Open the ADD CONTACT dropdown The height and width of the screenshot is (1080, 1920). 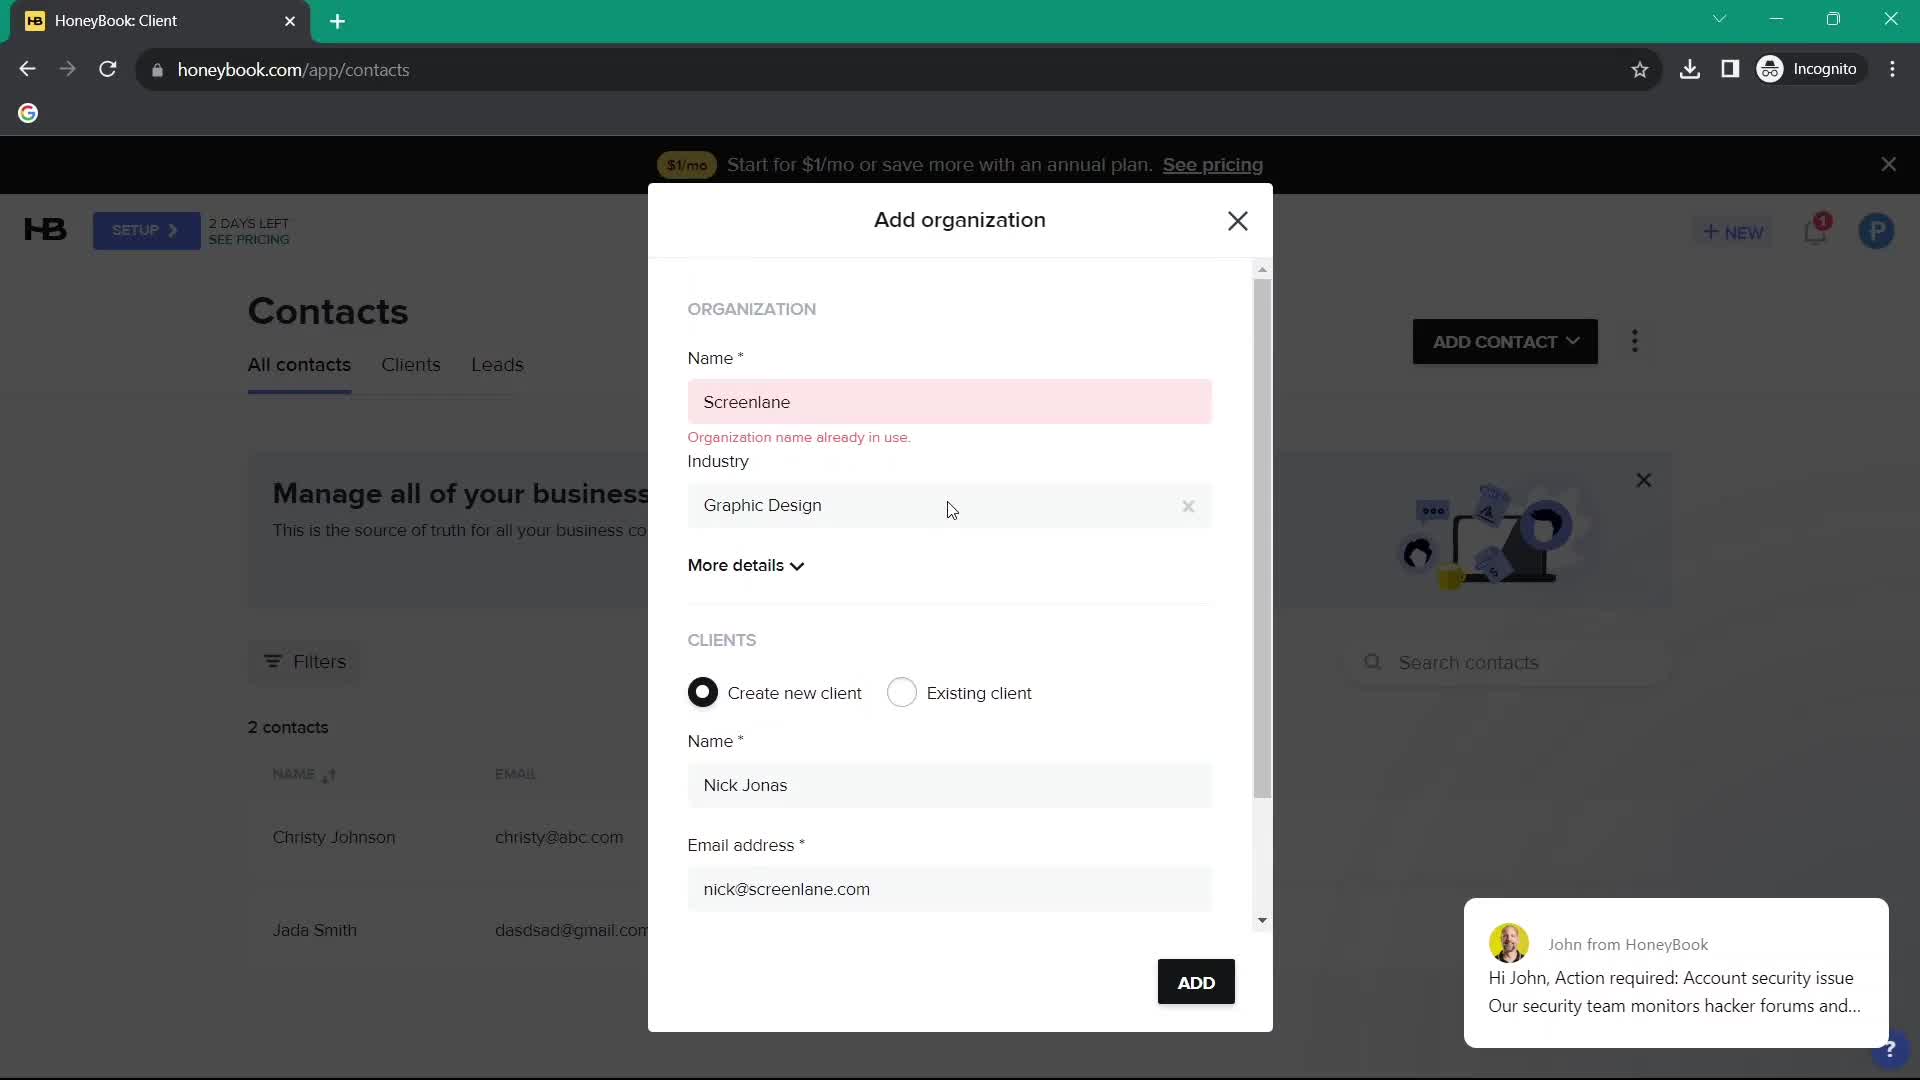click(x=1505, y=342)
